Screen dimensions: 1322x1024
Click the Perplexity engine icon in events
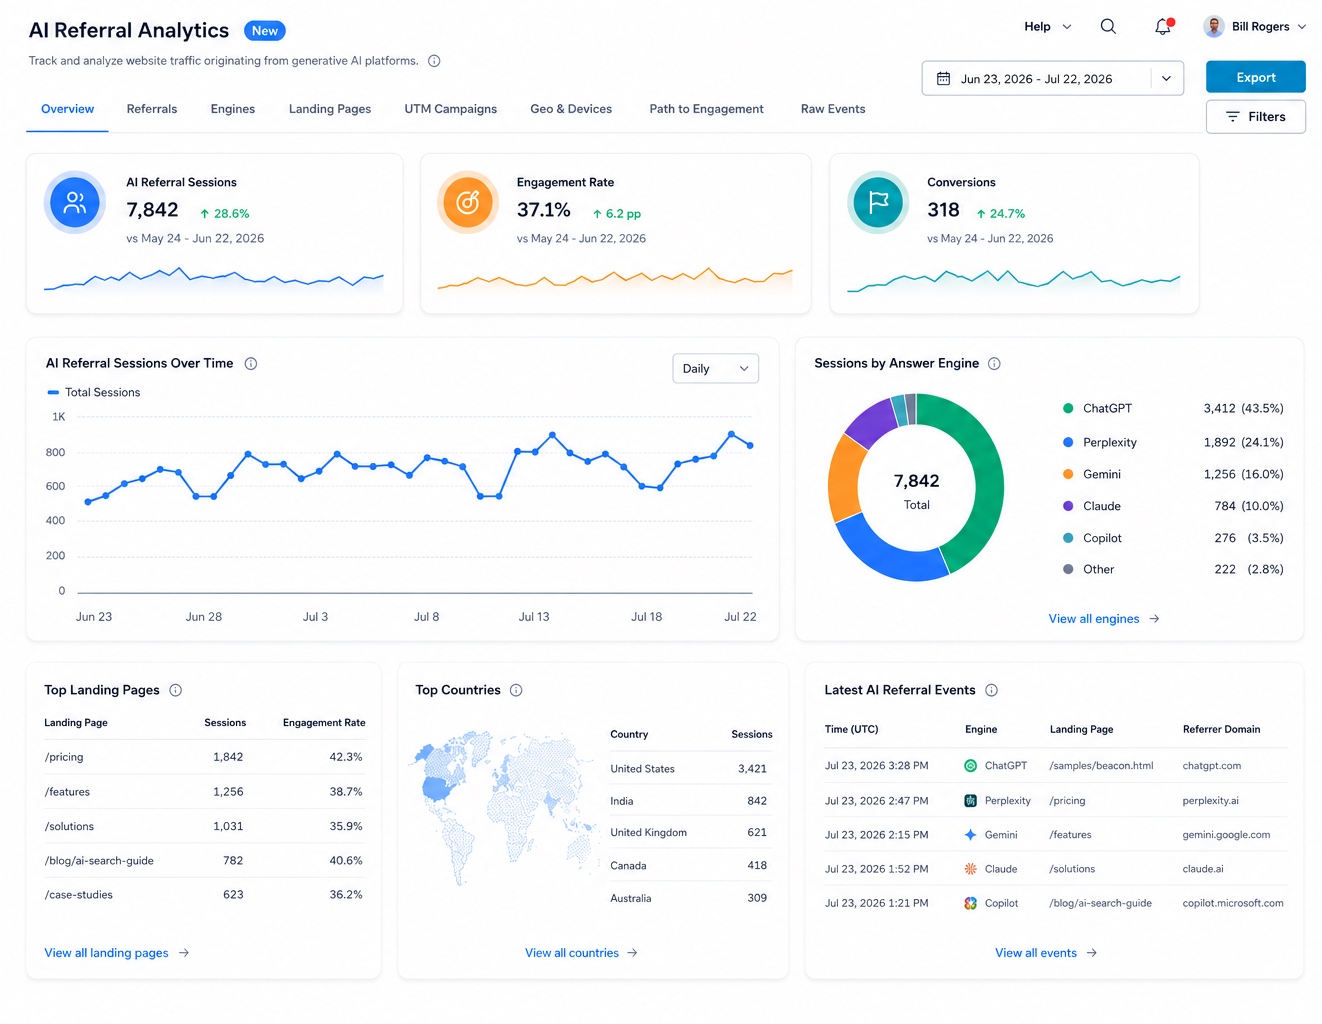coord(970,801)
